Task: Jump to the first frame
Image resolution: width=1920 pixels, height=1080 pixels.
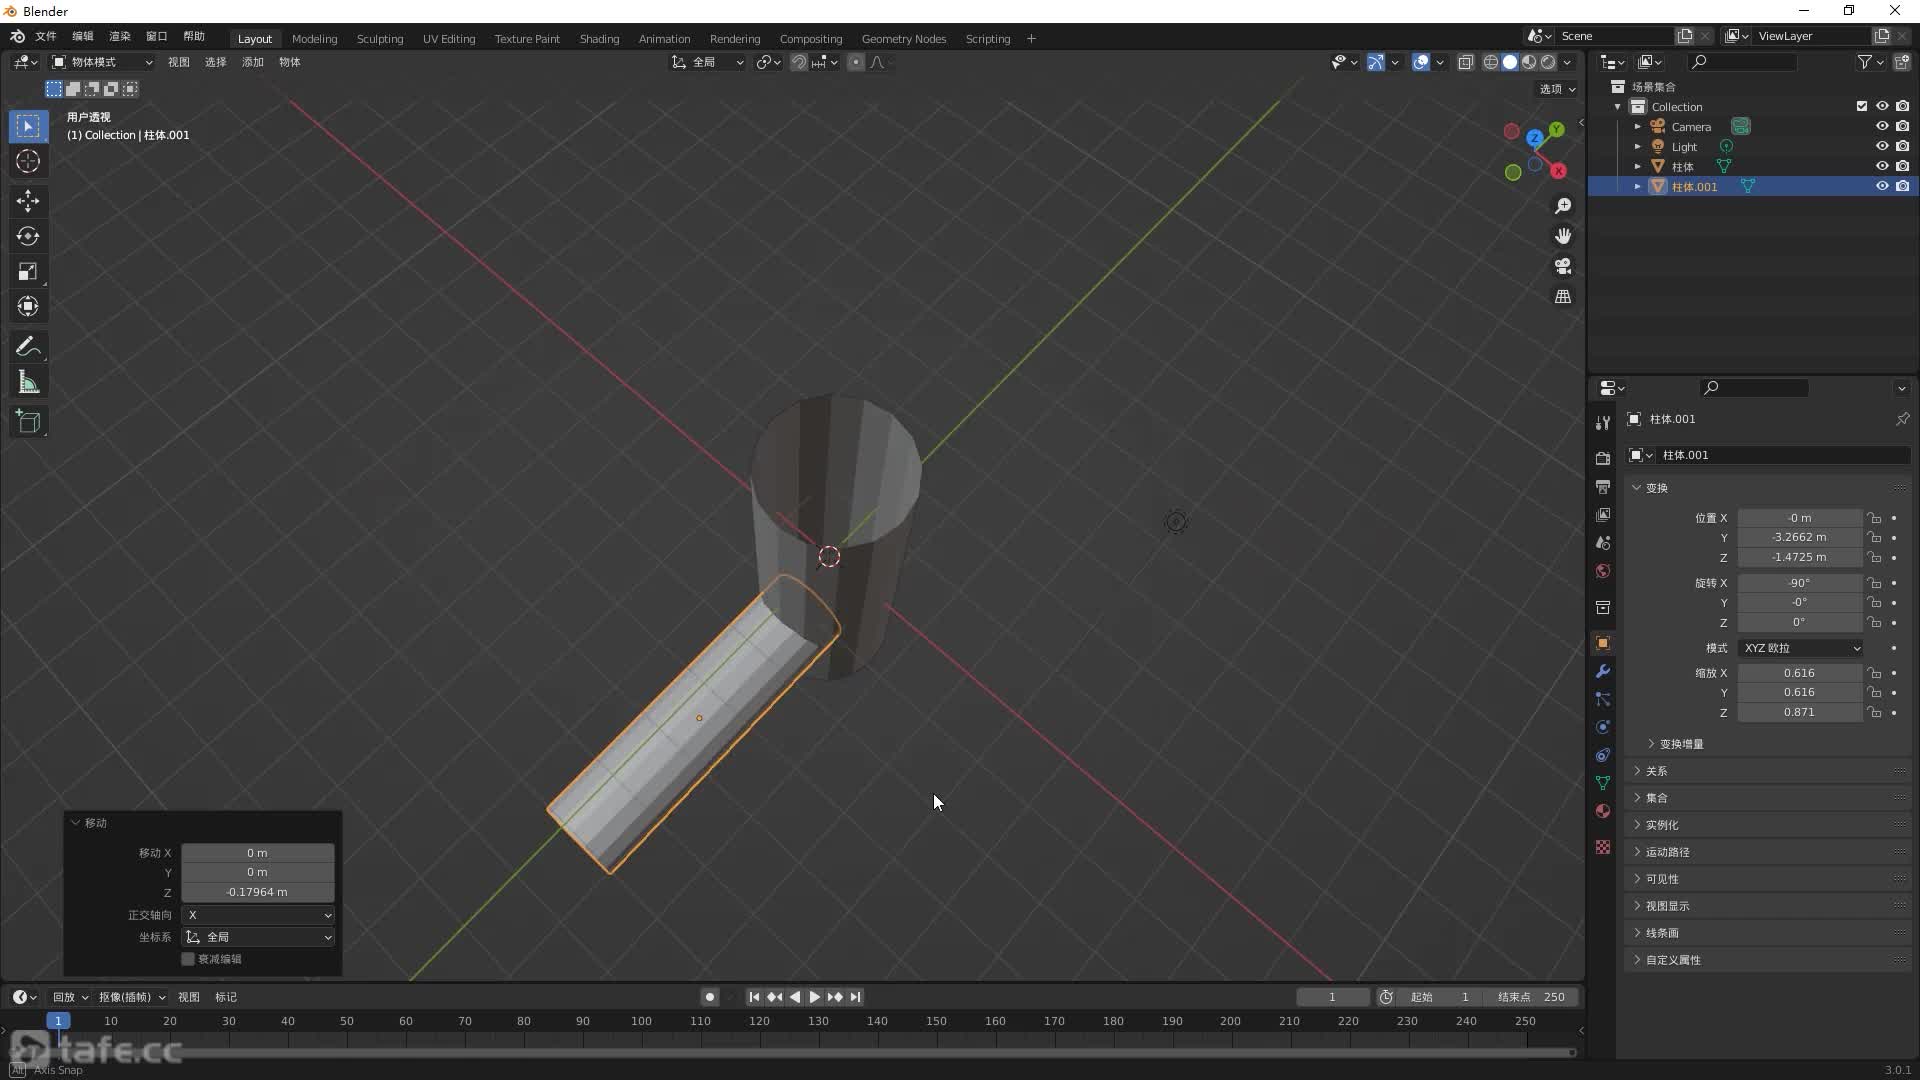Action: pyautogui.click(x=754, y=997)
